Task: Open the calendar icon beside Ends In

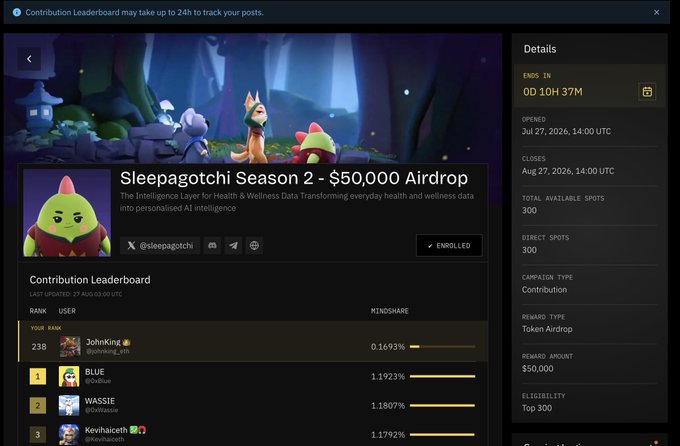Action: [x=647, y=92]
